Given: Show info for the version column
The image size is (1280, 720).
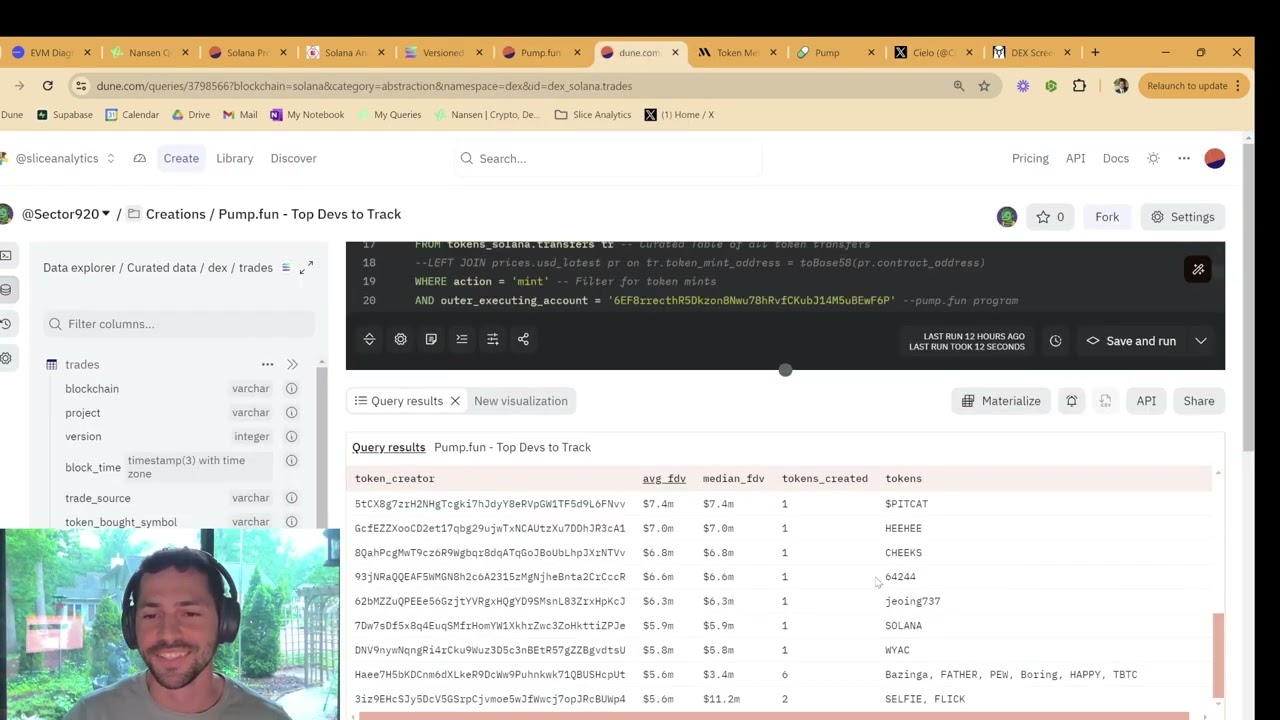Looking at the screenshot, I should [x=291, y=436].
